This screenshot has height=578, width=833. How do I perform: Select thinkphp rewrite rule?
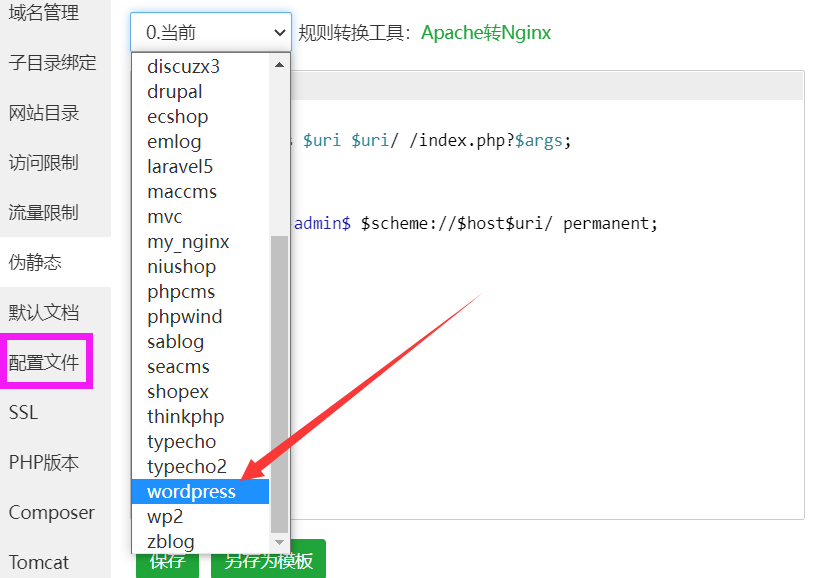(x=201, y=416)
